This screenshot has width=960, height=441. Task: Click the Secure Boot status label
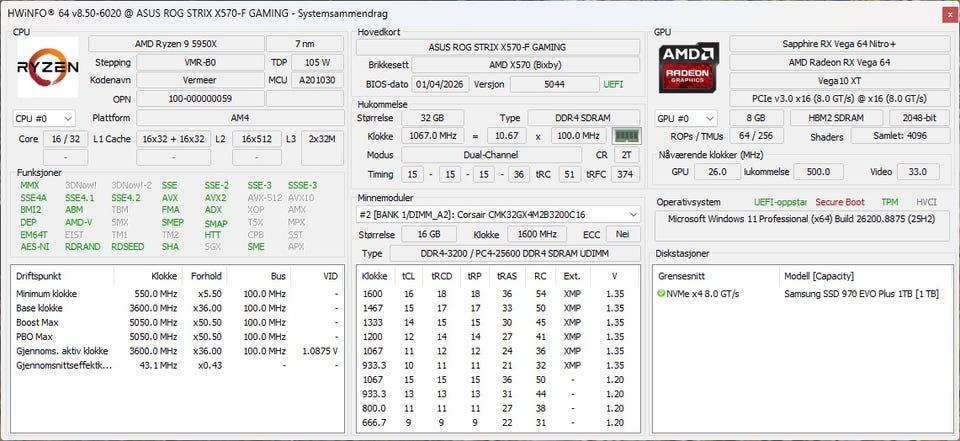coord(840,202)
